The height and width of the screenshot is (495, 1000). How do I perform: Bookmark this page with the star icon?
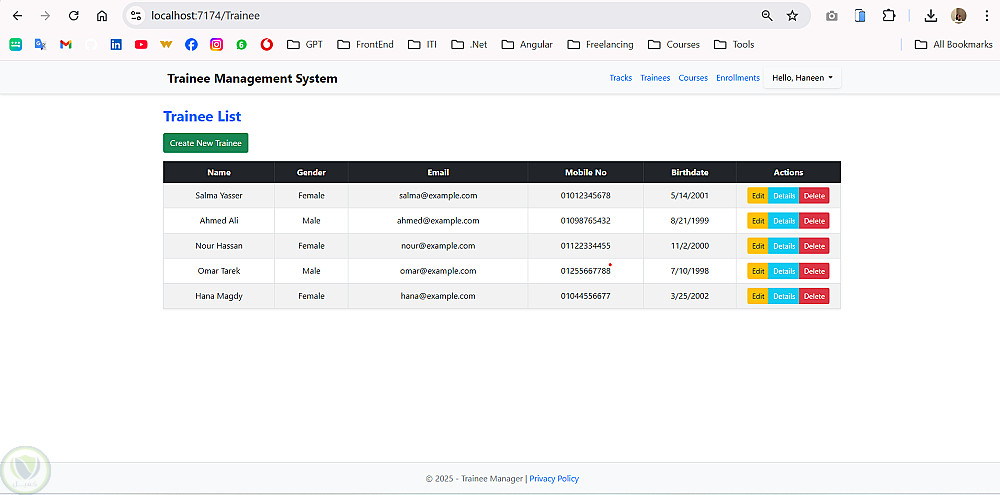click(x=792, y=16)
